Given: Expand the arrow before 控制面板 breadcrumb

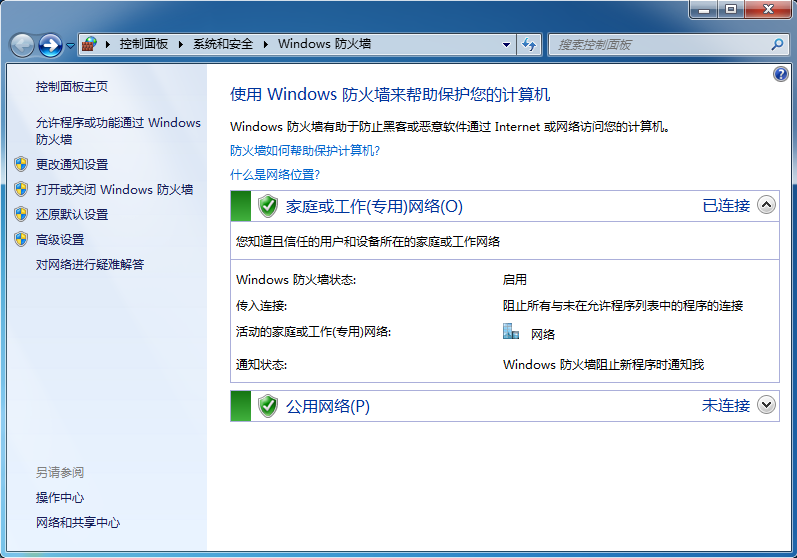Looking at the screenshot, I should pyautogui.click(x=108, y=44).
